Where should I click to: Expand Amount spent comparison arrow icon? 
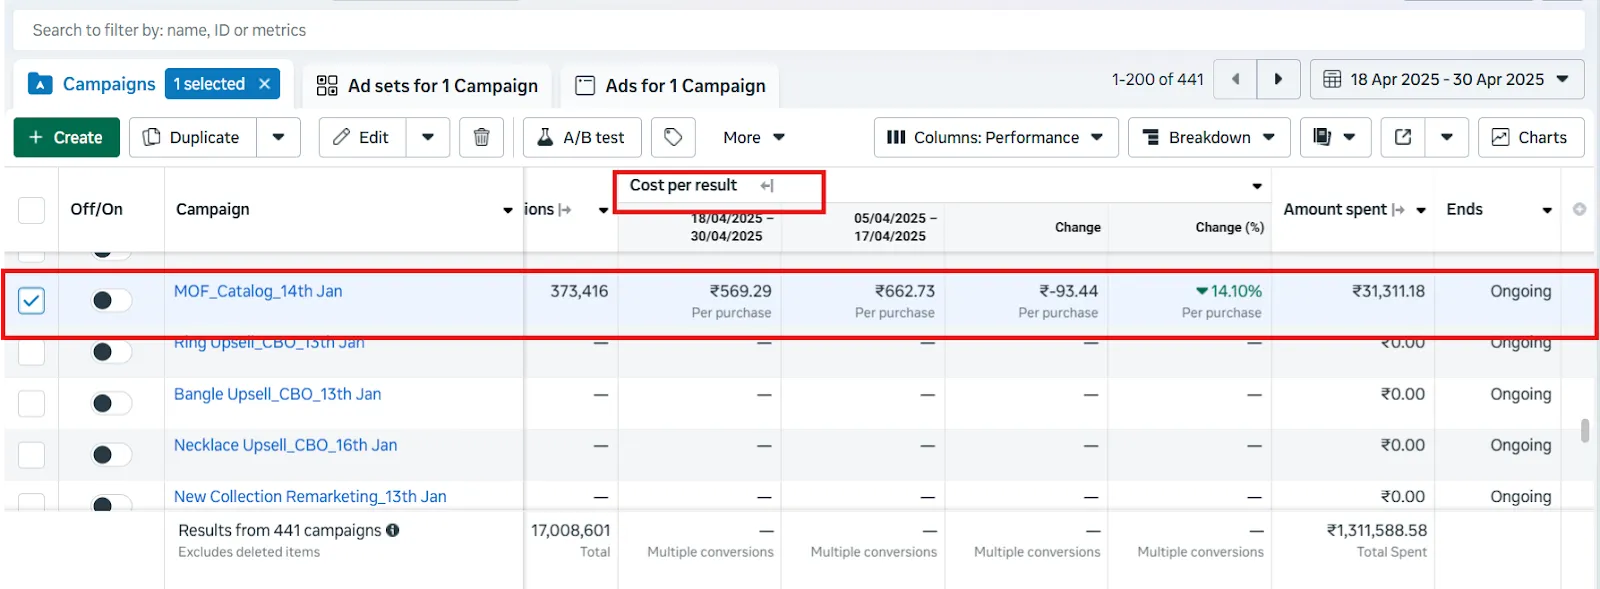coord(1398,209)
